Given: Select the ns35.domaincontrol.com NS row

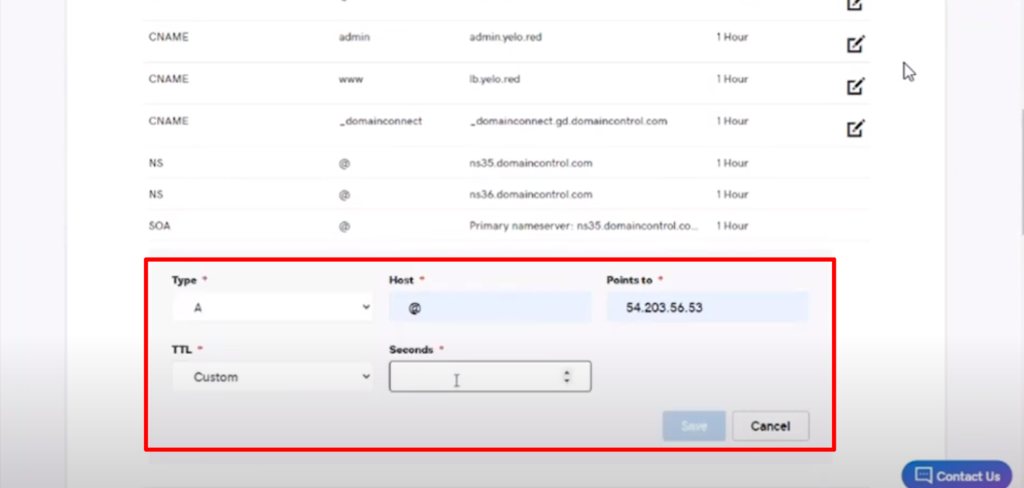Looking at the screenshot, I should (531, 163).
